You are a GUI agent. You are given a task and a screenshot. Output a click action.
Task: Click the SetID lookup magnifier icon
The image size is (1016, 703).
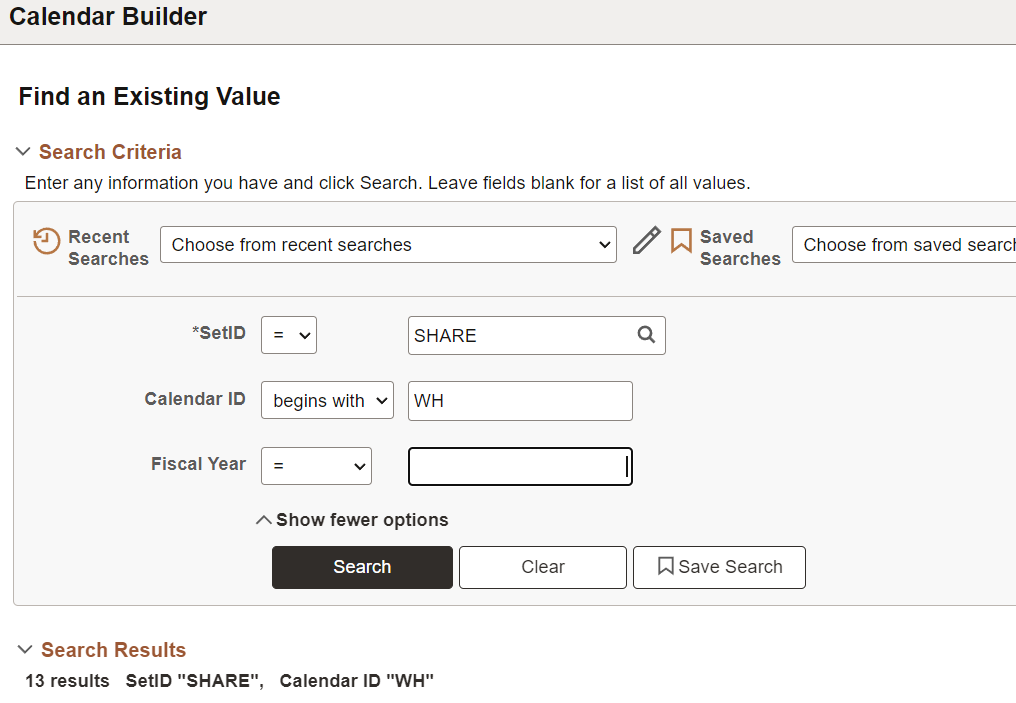646,335
